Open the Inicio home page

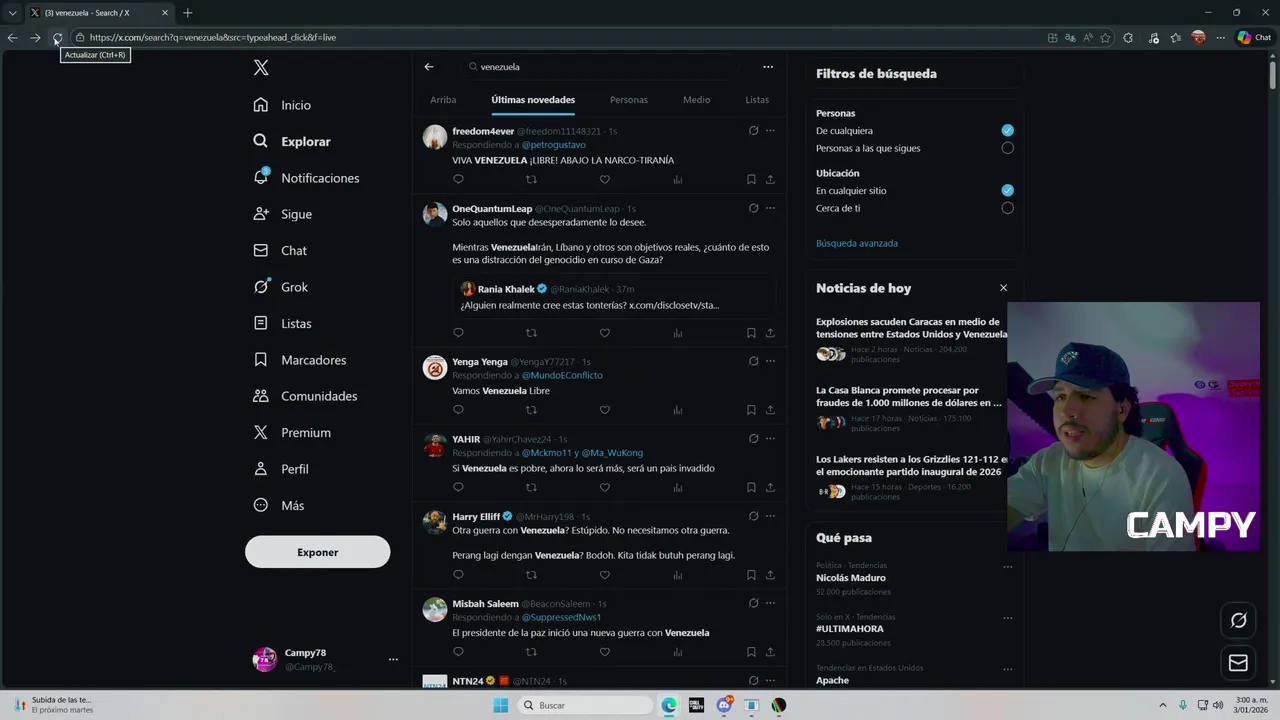tap(282, 105)
